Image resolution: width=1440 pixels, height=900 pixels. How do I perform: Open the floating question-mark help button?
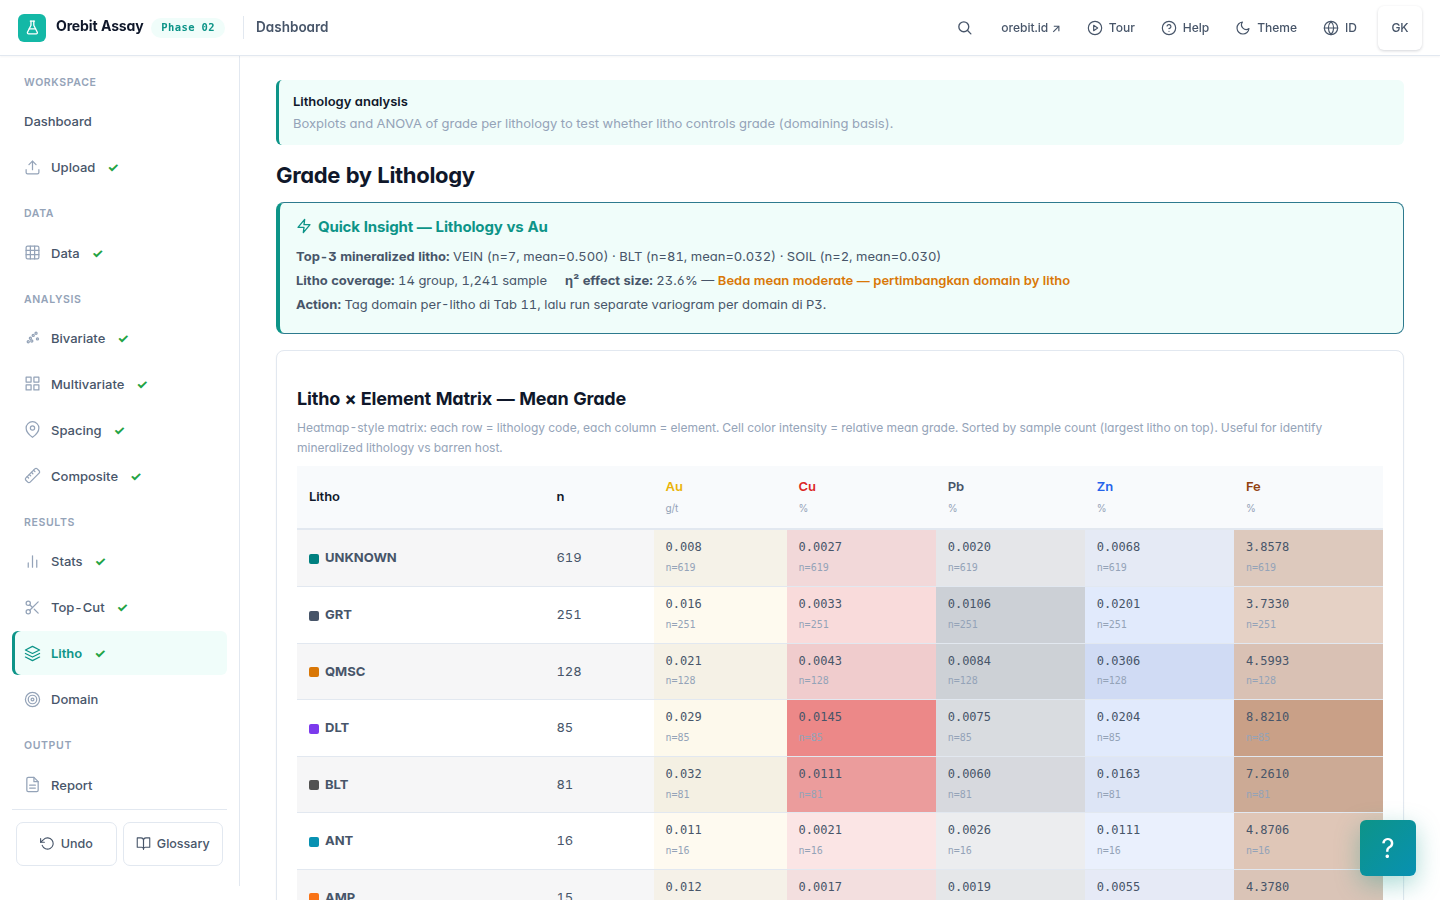pyautogui.click(x=1388, y=848)
